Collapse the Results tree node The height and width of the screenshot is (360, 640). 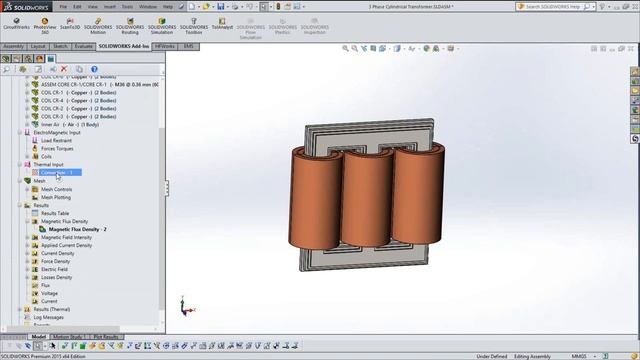[20, 205]
